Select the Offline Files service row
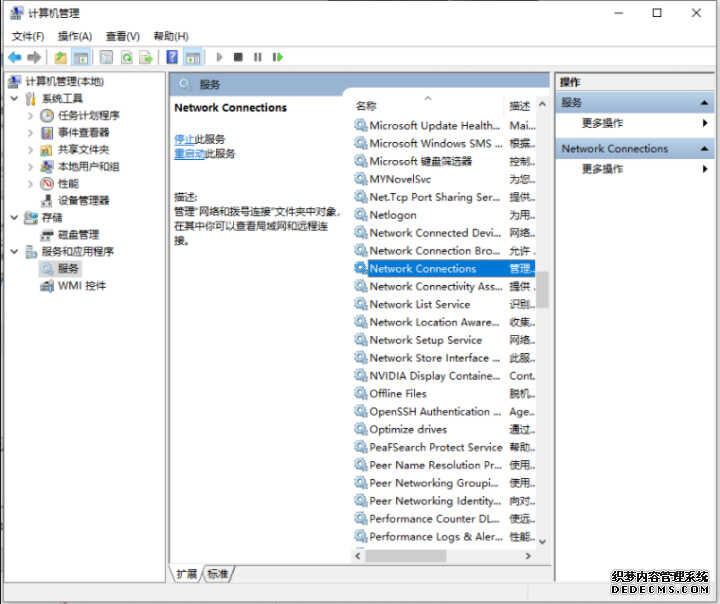 [x=444, y=394]
